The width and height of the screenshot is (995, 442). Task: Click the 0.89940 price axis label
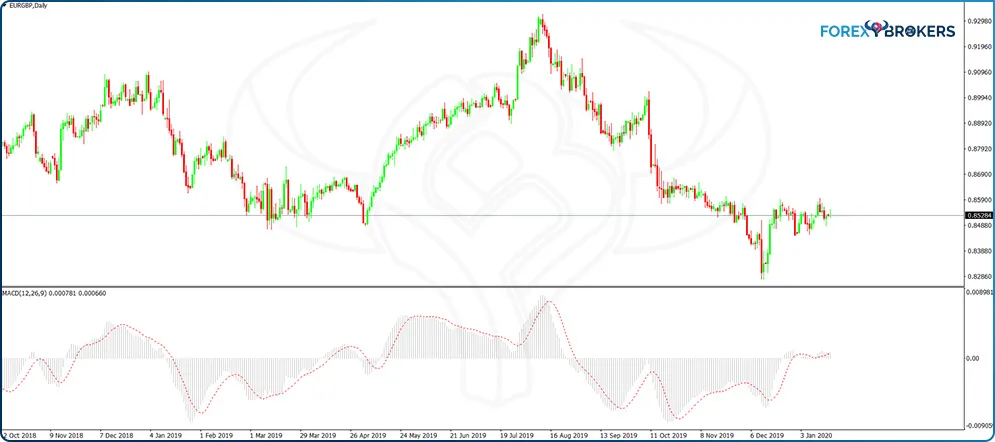click(979, 98)
